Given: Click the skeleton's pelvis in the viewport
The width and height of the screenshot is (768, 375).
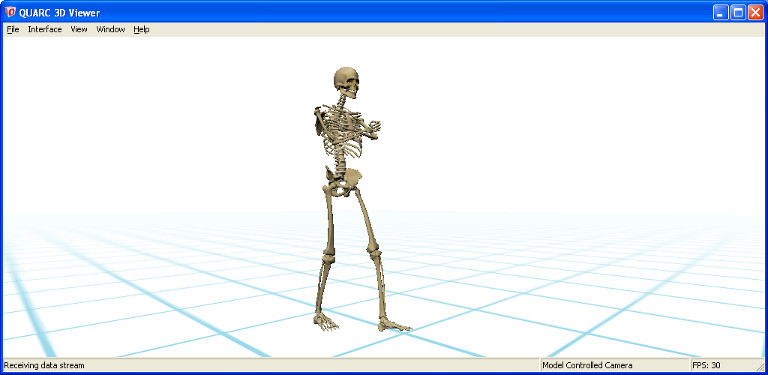Looking at the screenshot, I should click(344, 180).
